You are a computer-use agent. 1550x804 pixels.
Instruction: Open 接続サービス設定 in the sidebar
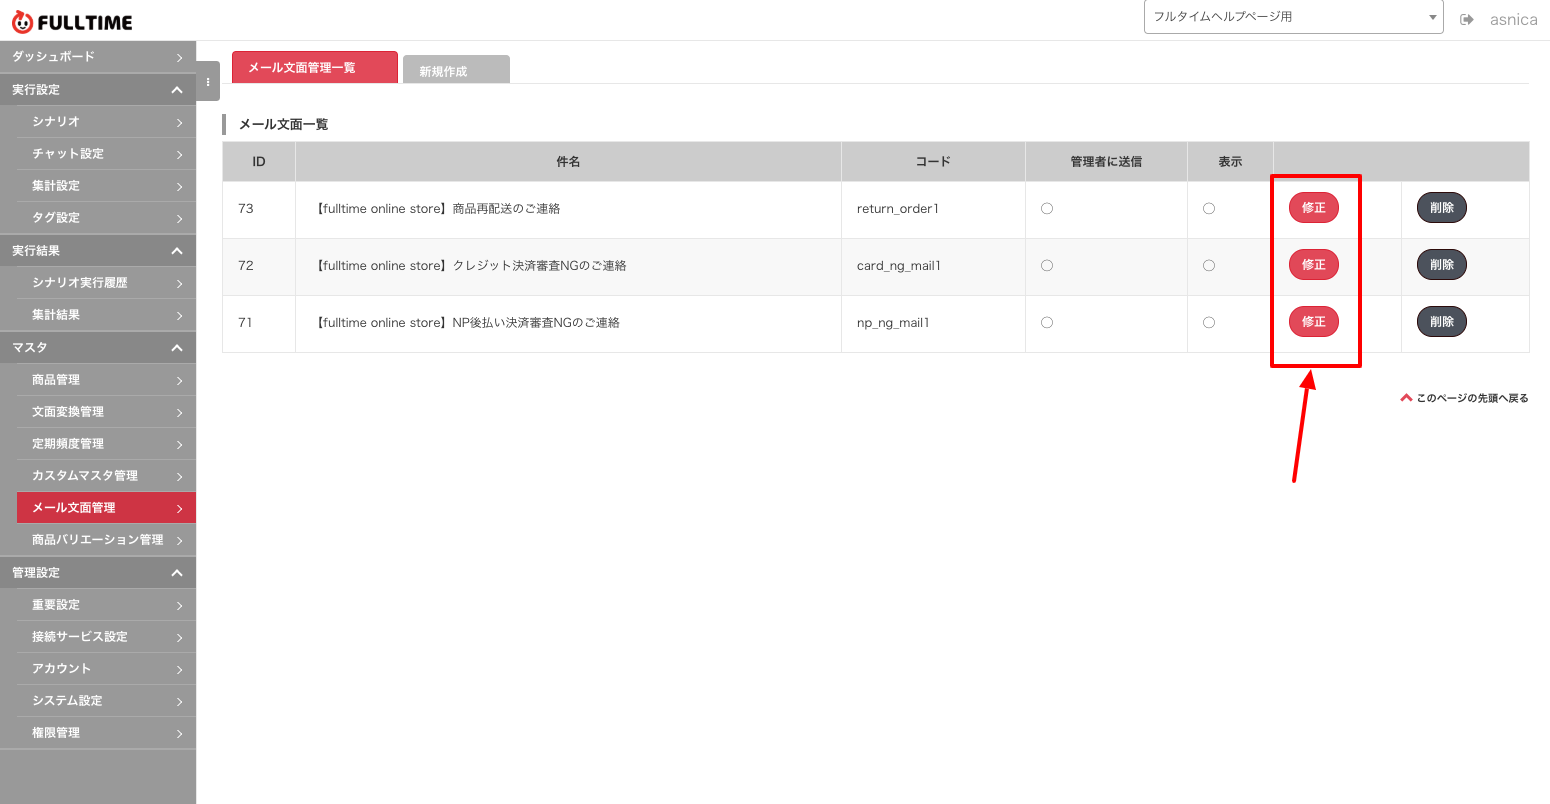[x=106, y=637]
